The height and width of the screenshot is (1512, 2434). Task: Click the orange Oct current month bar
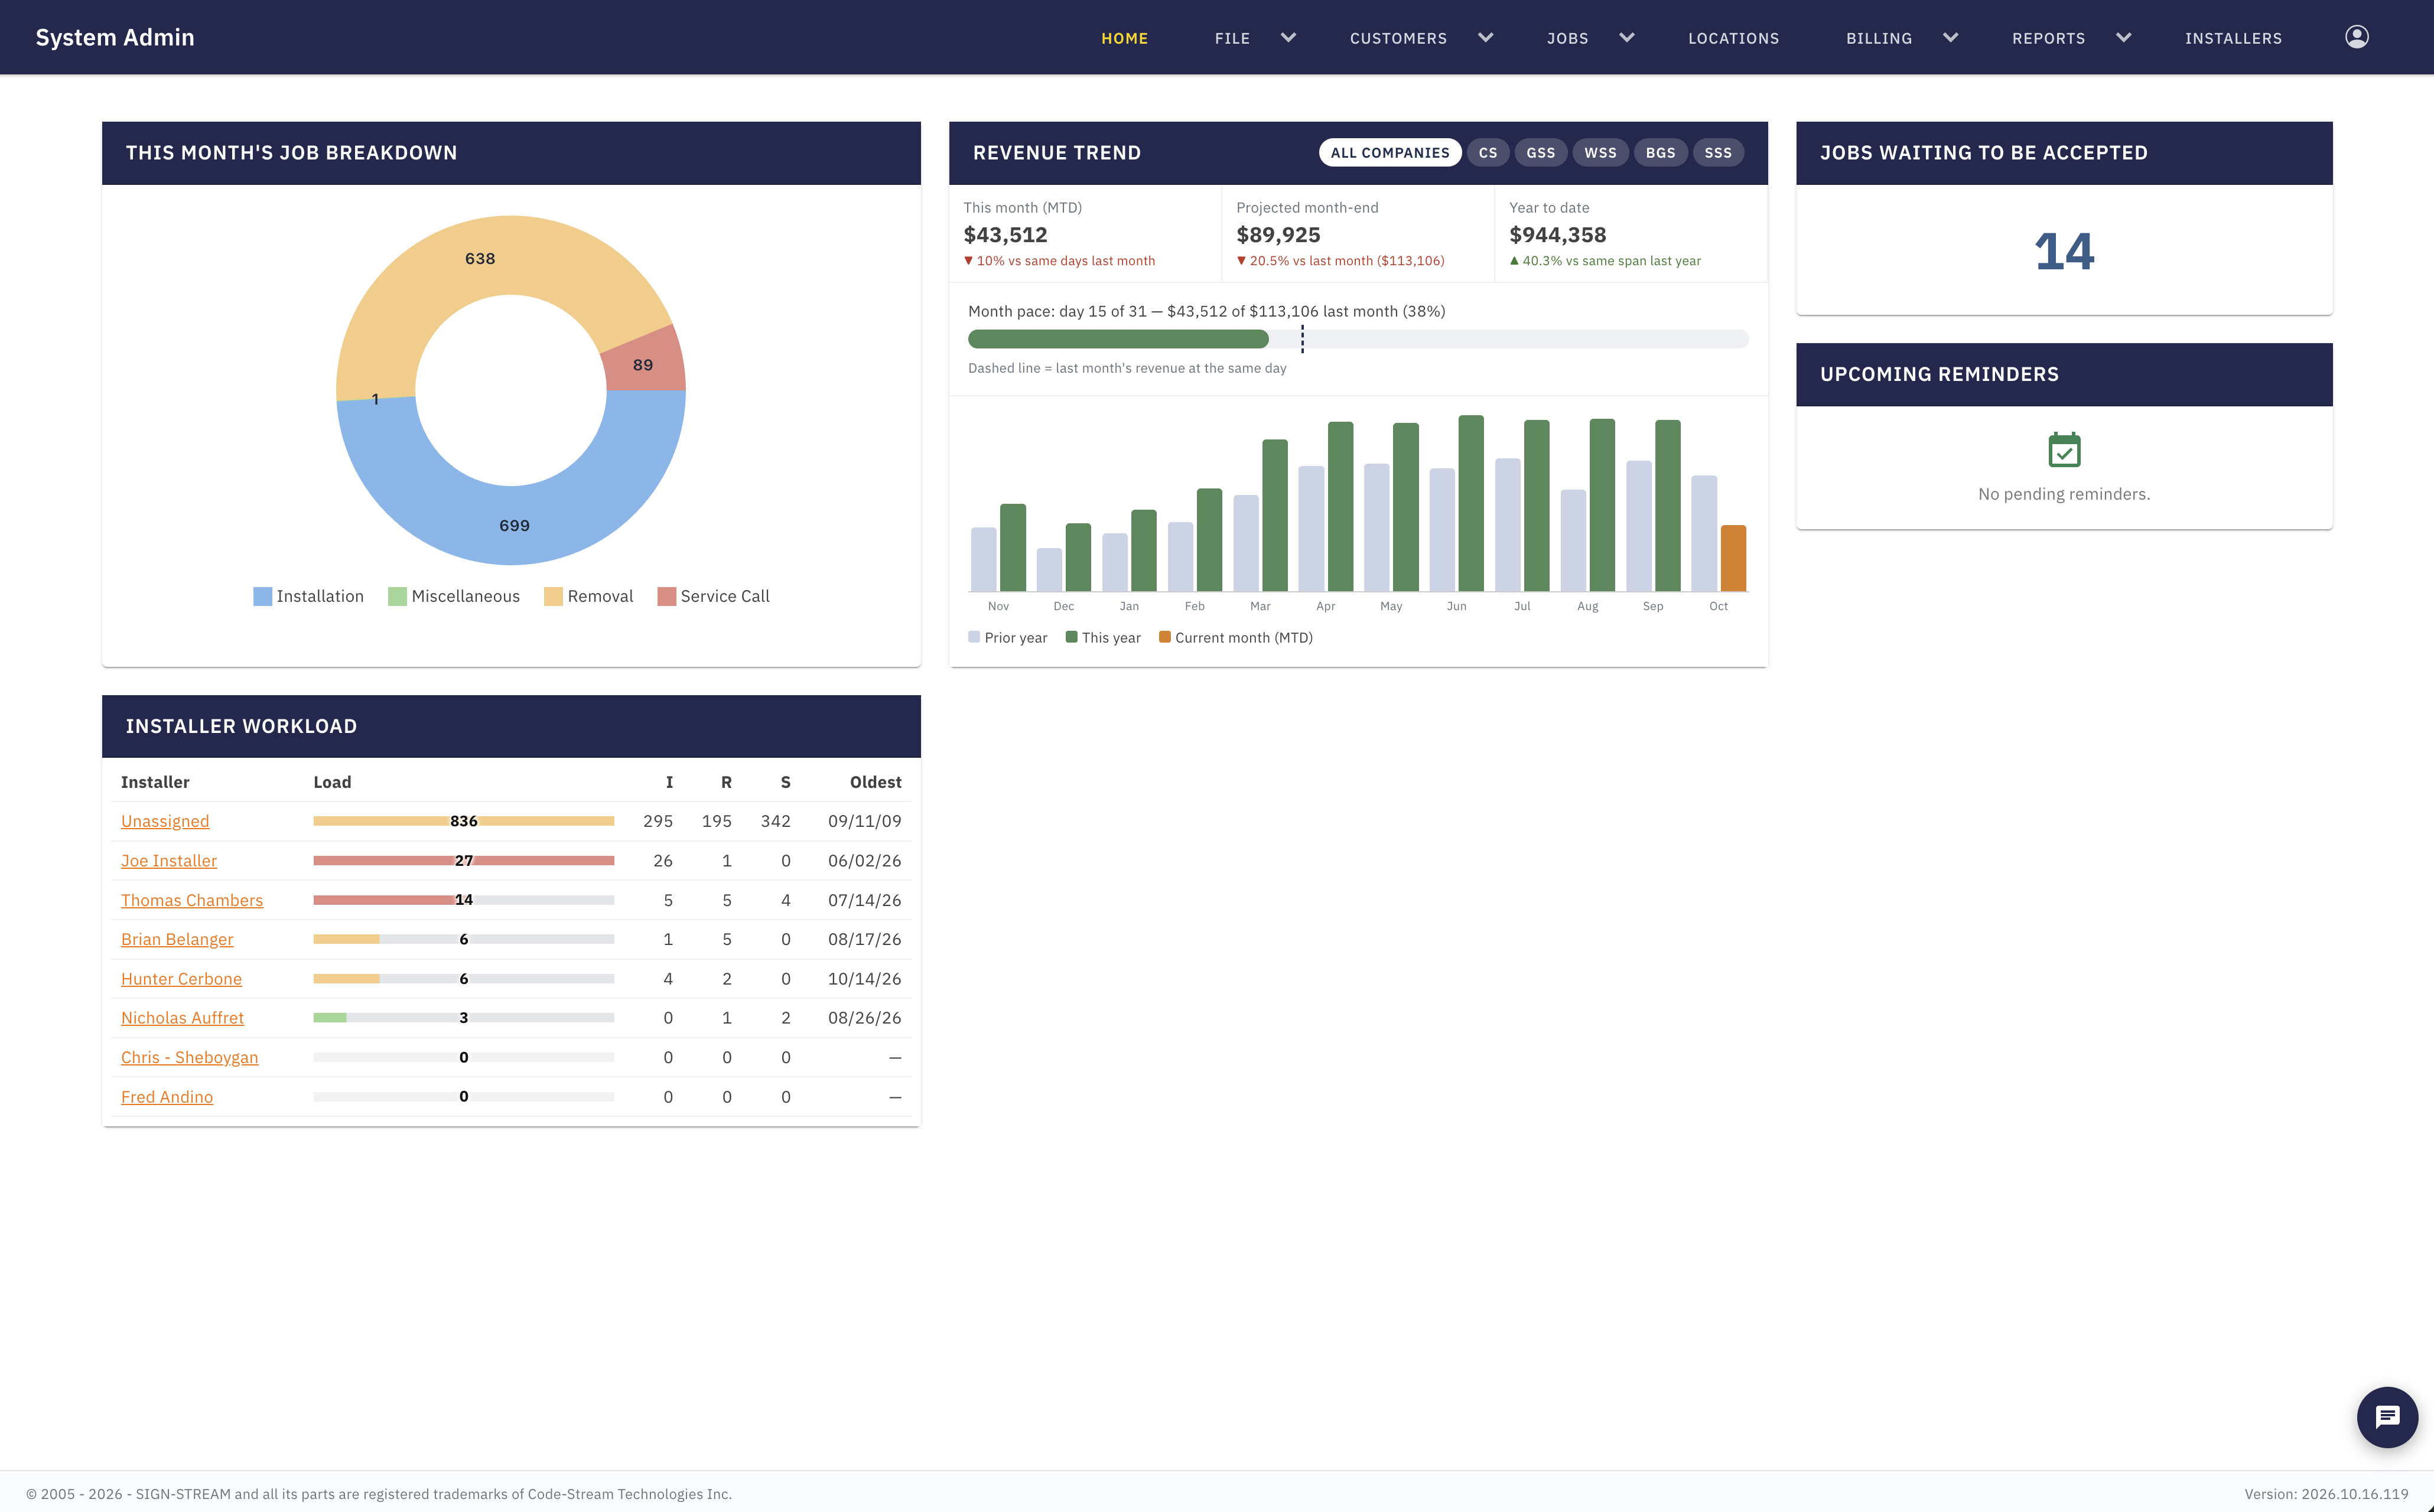pos(1733,558)
